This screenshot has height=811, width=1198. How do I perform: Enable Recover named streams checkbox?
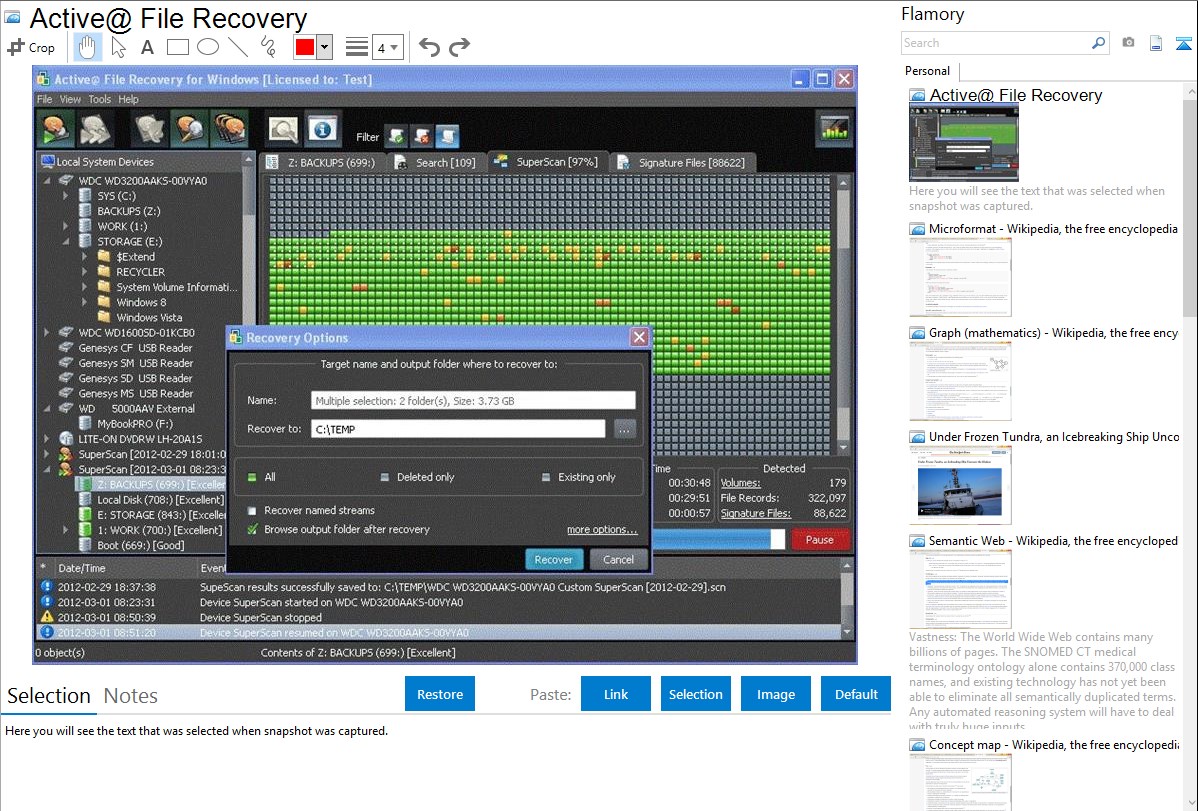pos(252,511)
